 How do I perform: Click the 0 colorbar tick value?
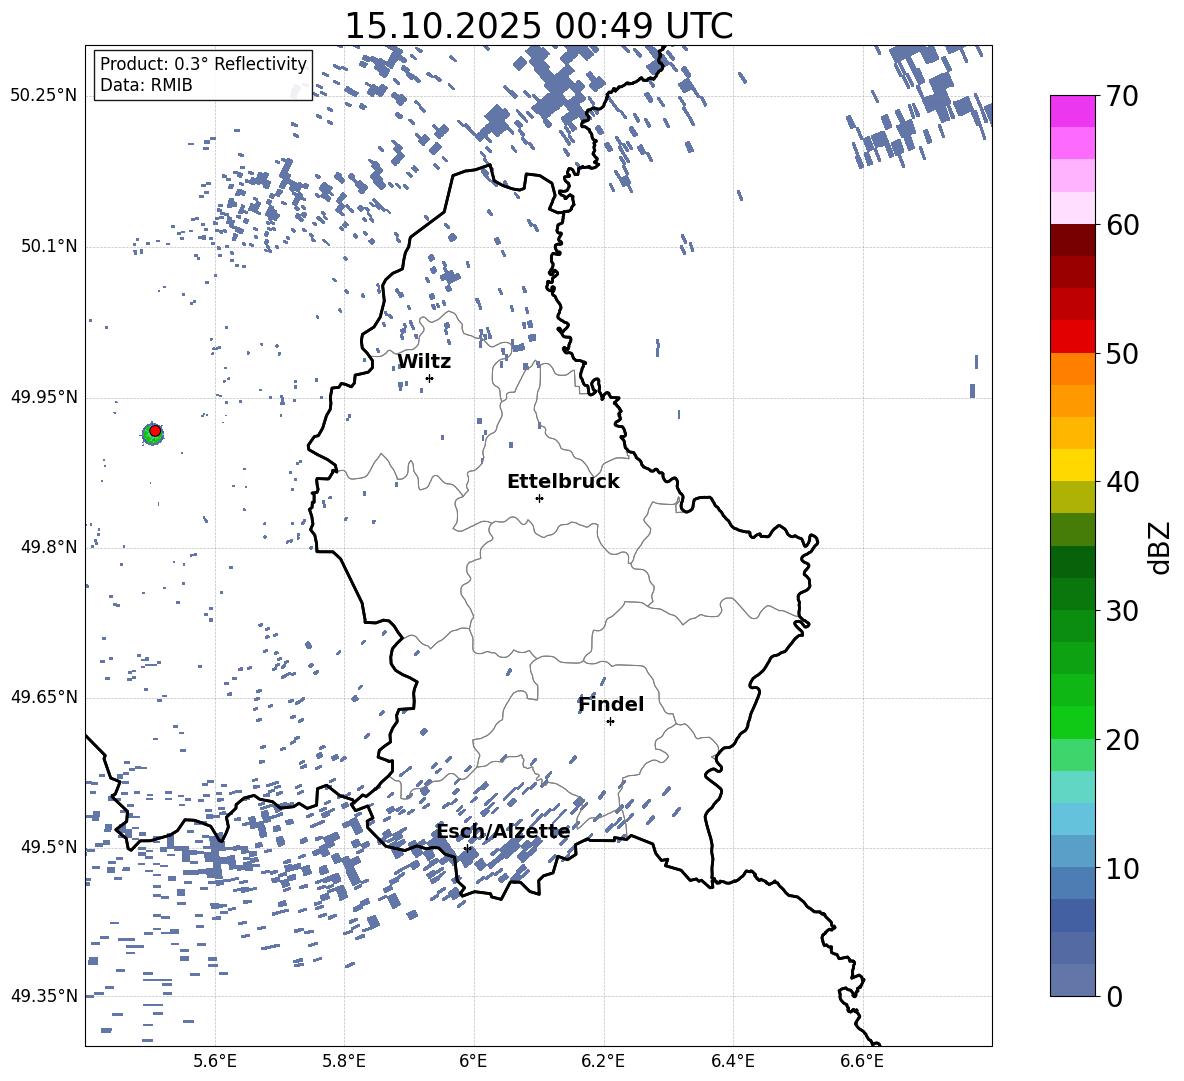coord(1114,996)
